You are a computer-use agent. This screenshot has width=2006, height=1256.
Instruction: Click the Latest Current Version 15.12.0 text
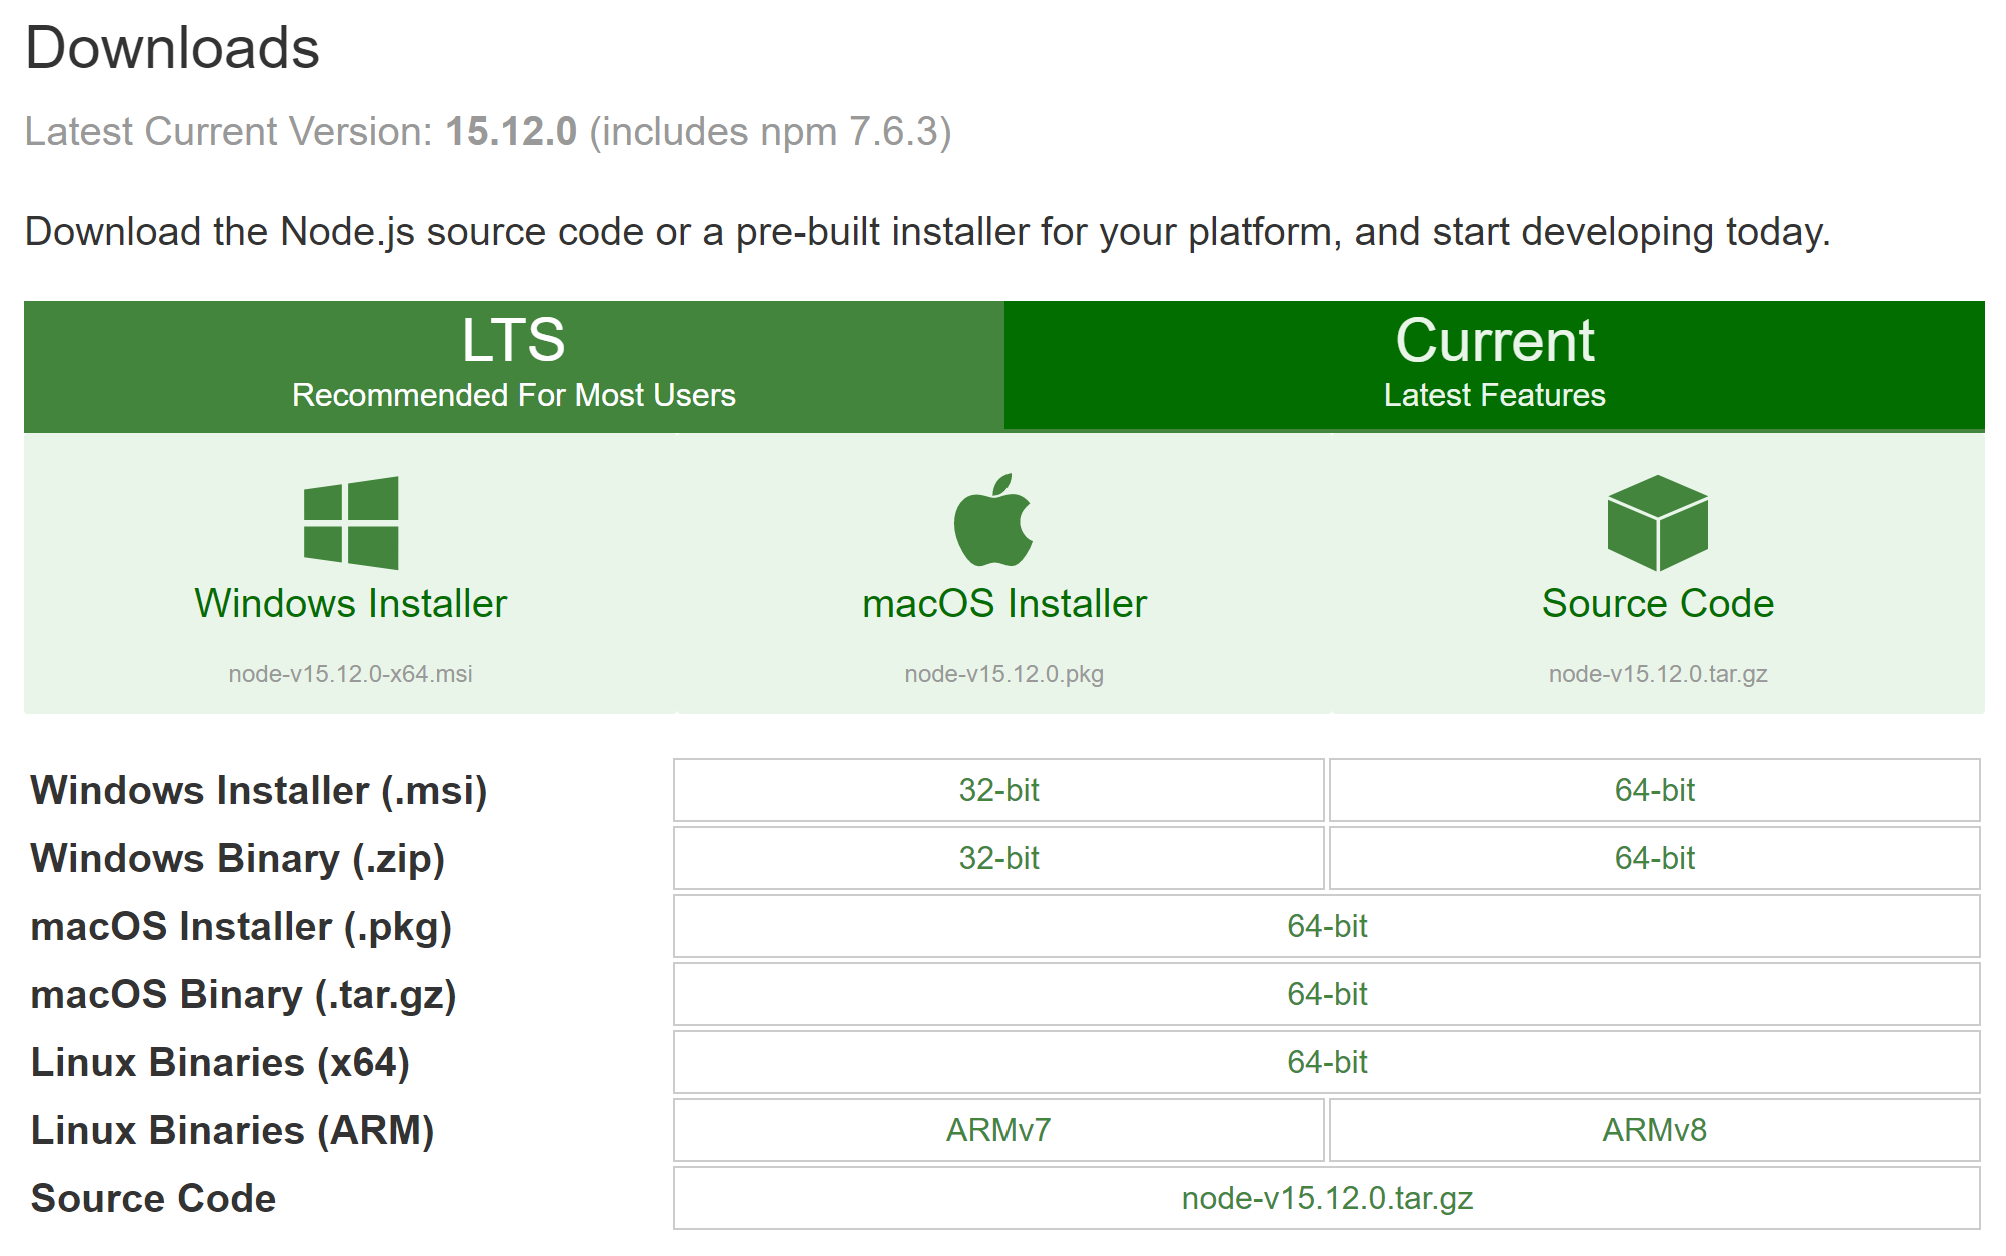point(488,131)
